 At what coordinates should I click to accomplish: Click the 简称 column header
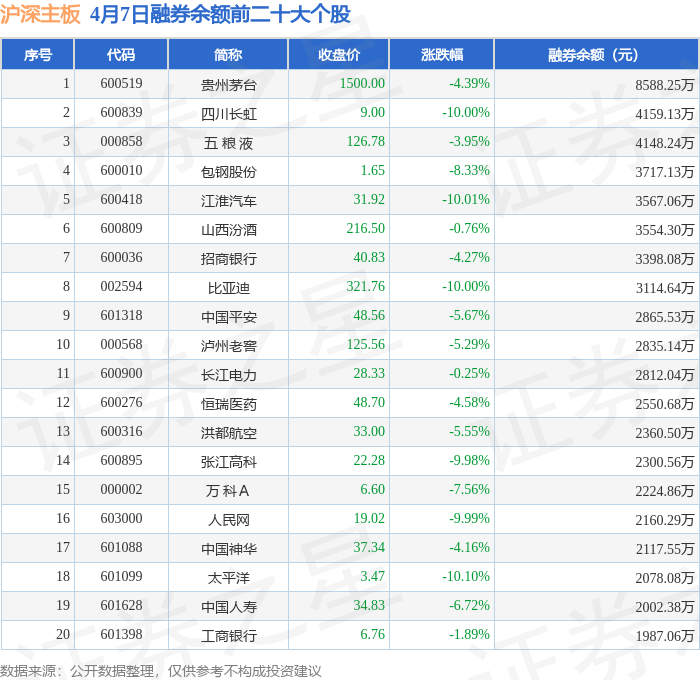pyautogui.click(x=228, y=54)
